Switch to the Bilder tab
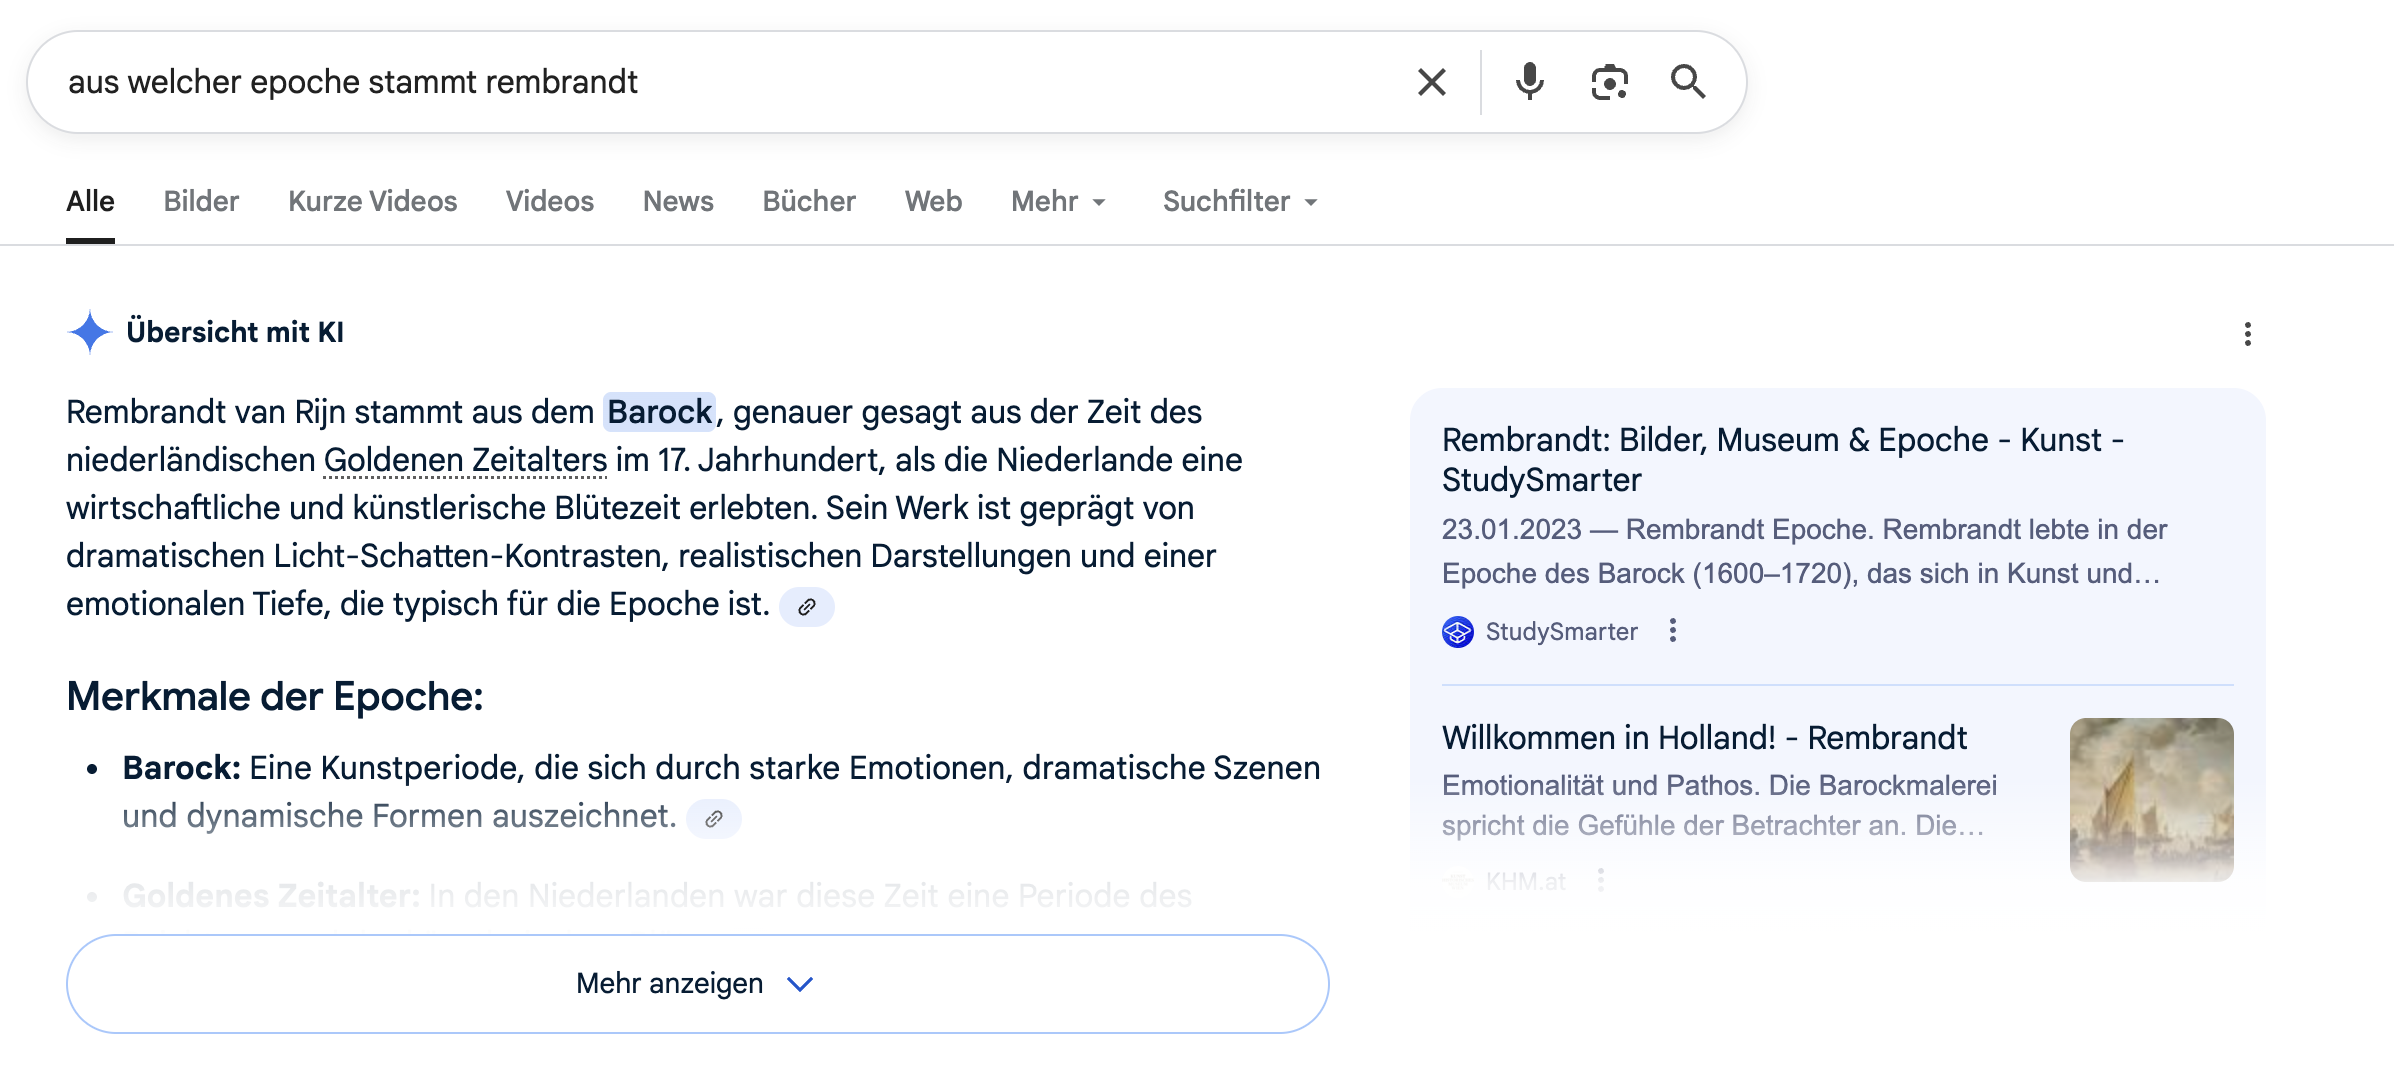Image resolution: width=2394 pixels, height=1066 pixels. click(200, 201)
